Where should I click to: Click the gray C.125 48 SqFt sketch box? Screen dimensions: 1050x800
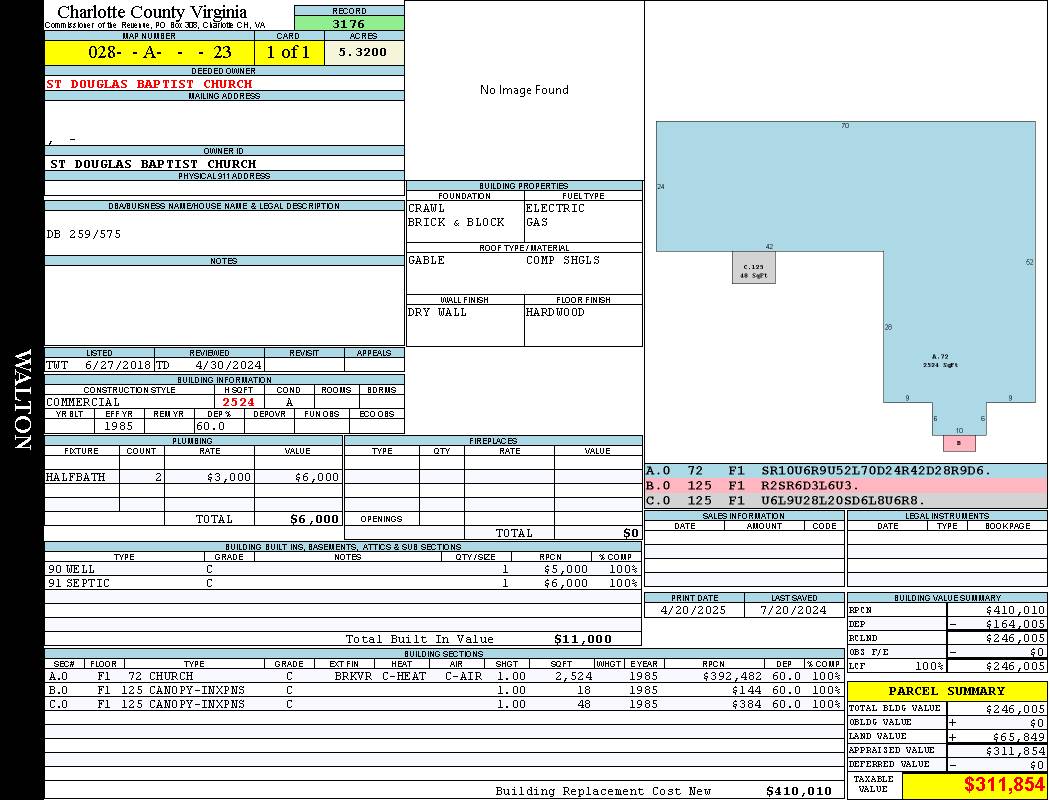tap(754, 268)
